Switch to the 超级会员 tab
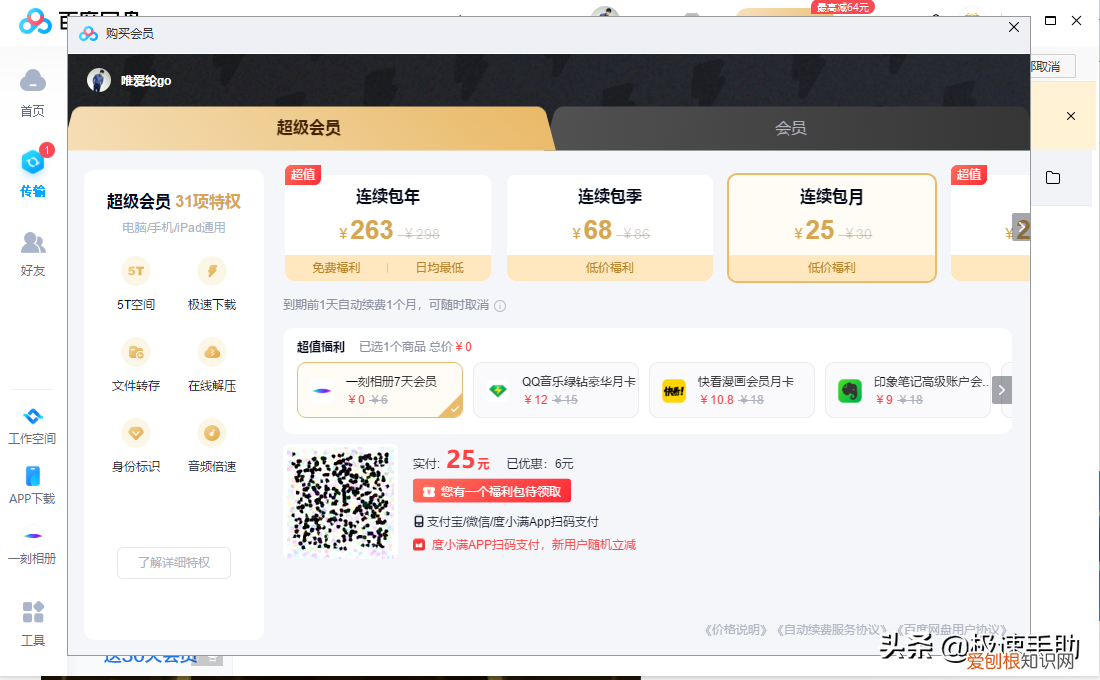 [x=310, y=128]
